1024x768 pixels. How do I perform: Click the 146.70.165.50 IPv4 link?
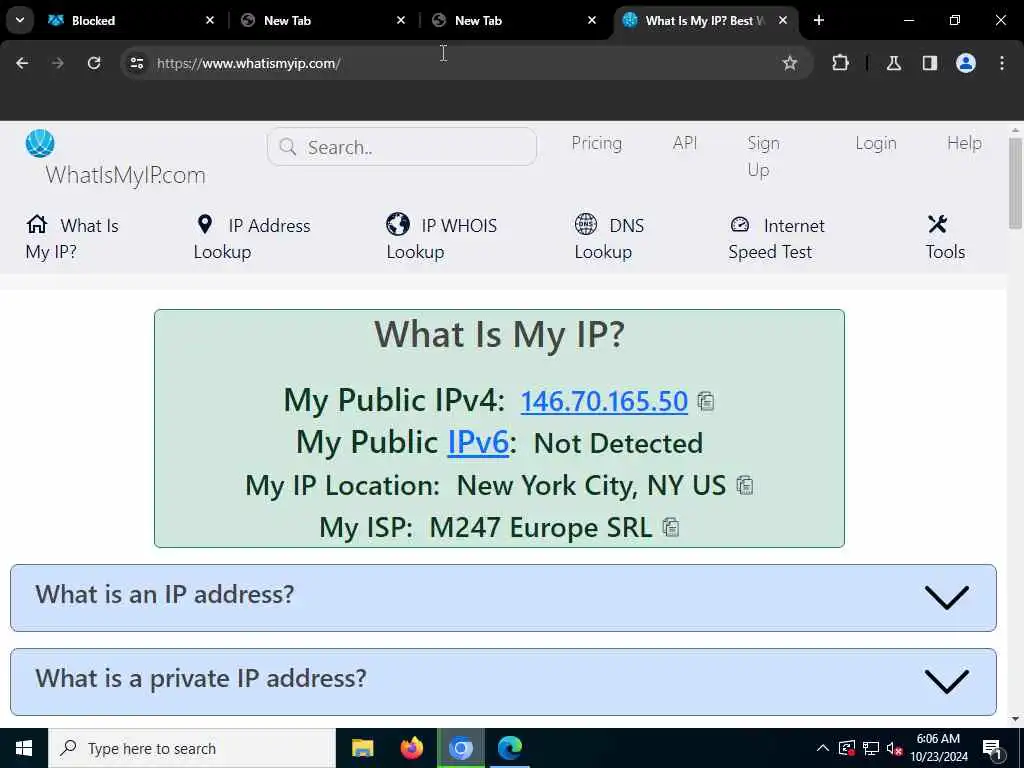(x=604, y=401)
